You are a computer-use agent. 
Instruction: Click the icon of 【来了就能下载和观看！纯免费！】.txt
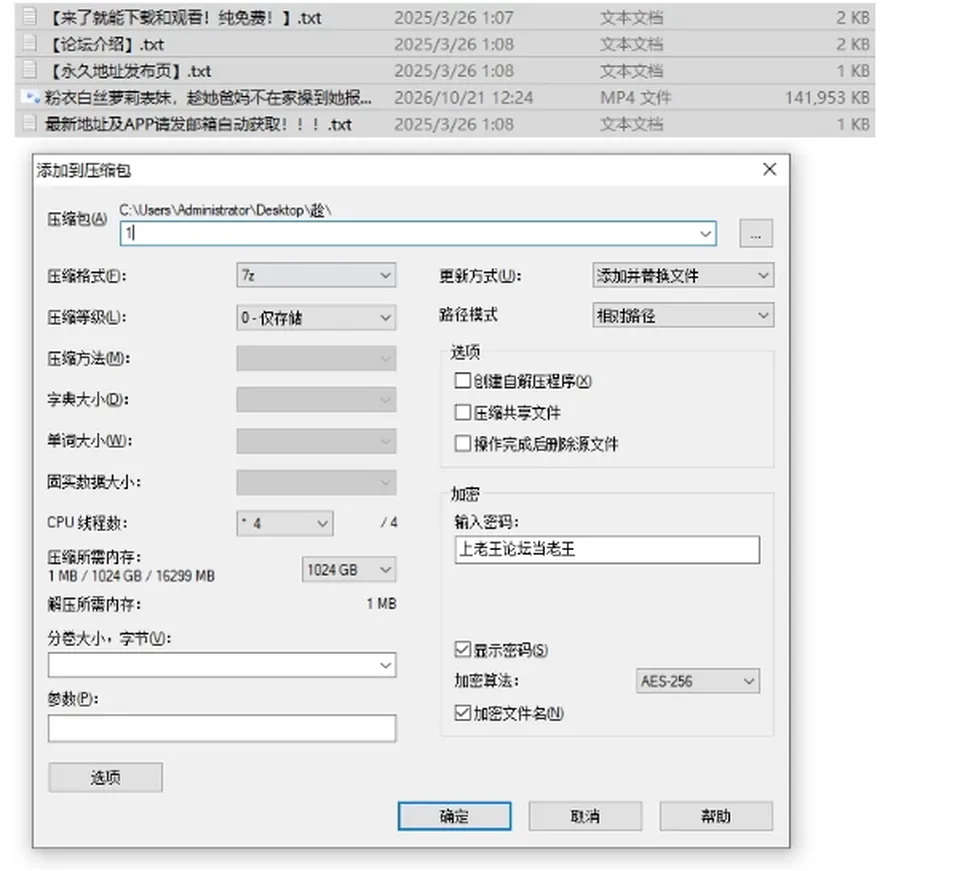pyautogui.click(x=29, y=17)
